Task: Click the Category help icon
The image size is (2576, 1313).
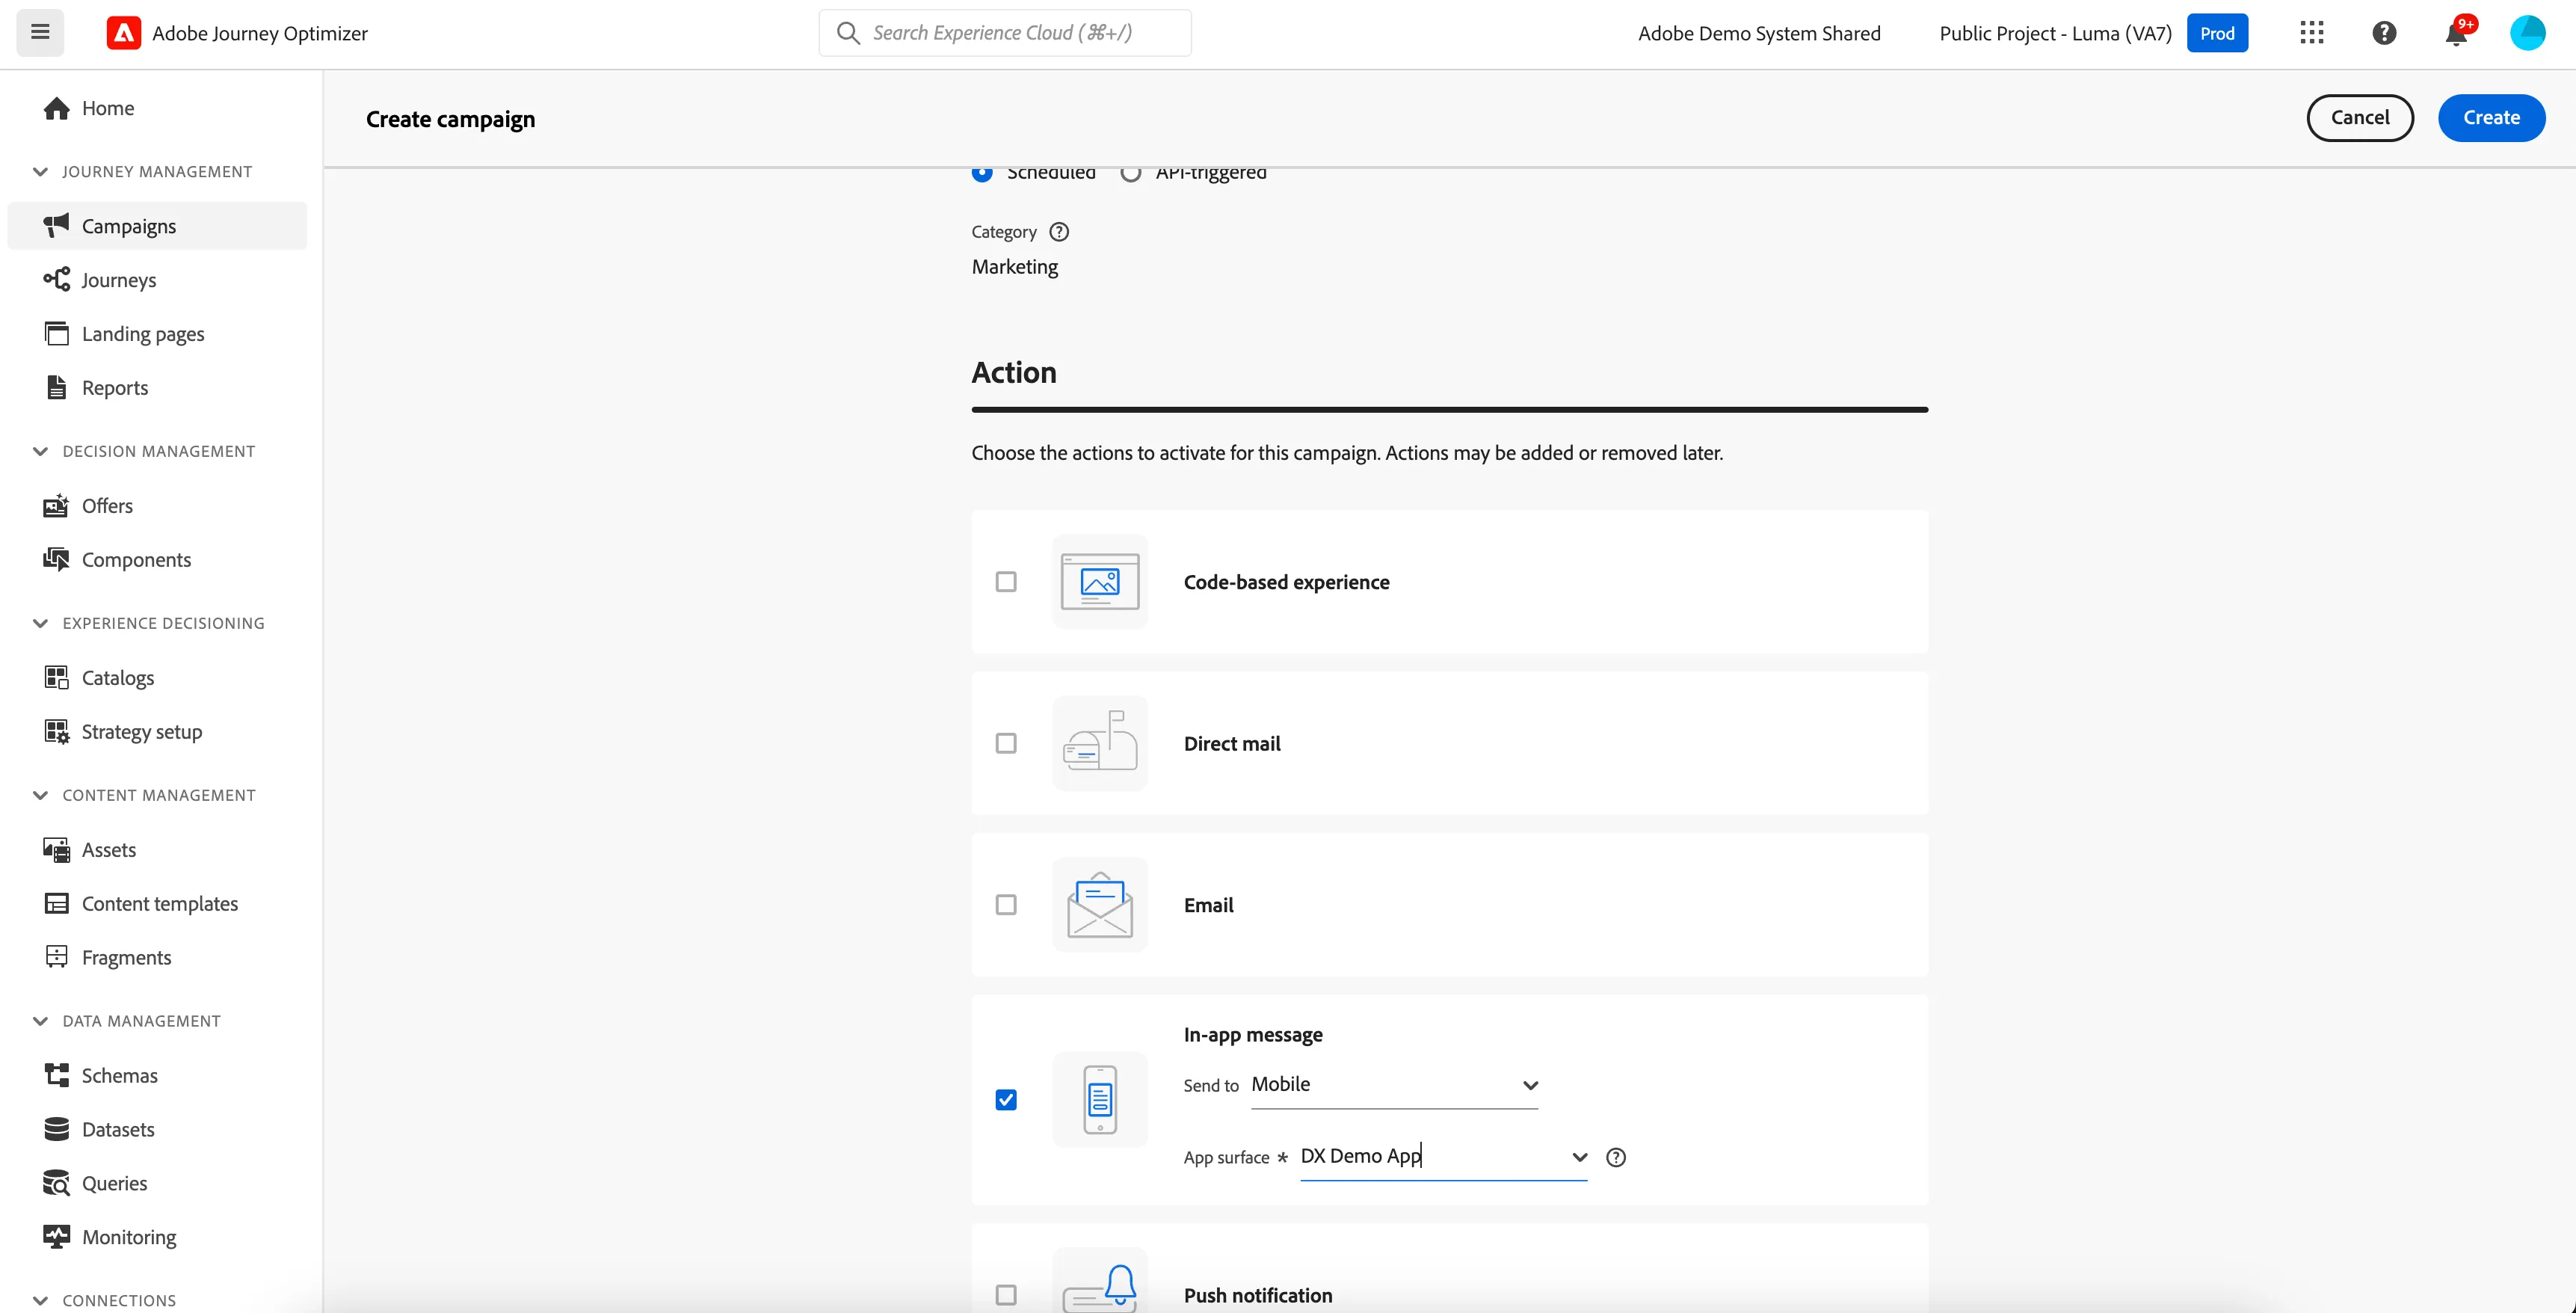Action: click(1059, 232)
